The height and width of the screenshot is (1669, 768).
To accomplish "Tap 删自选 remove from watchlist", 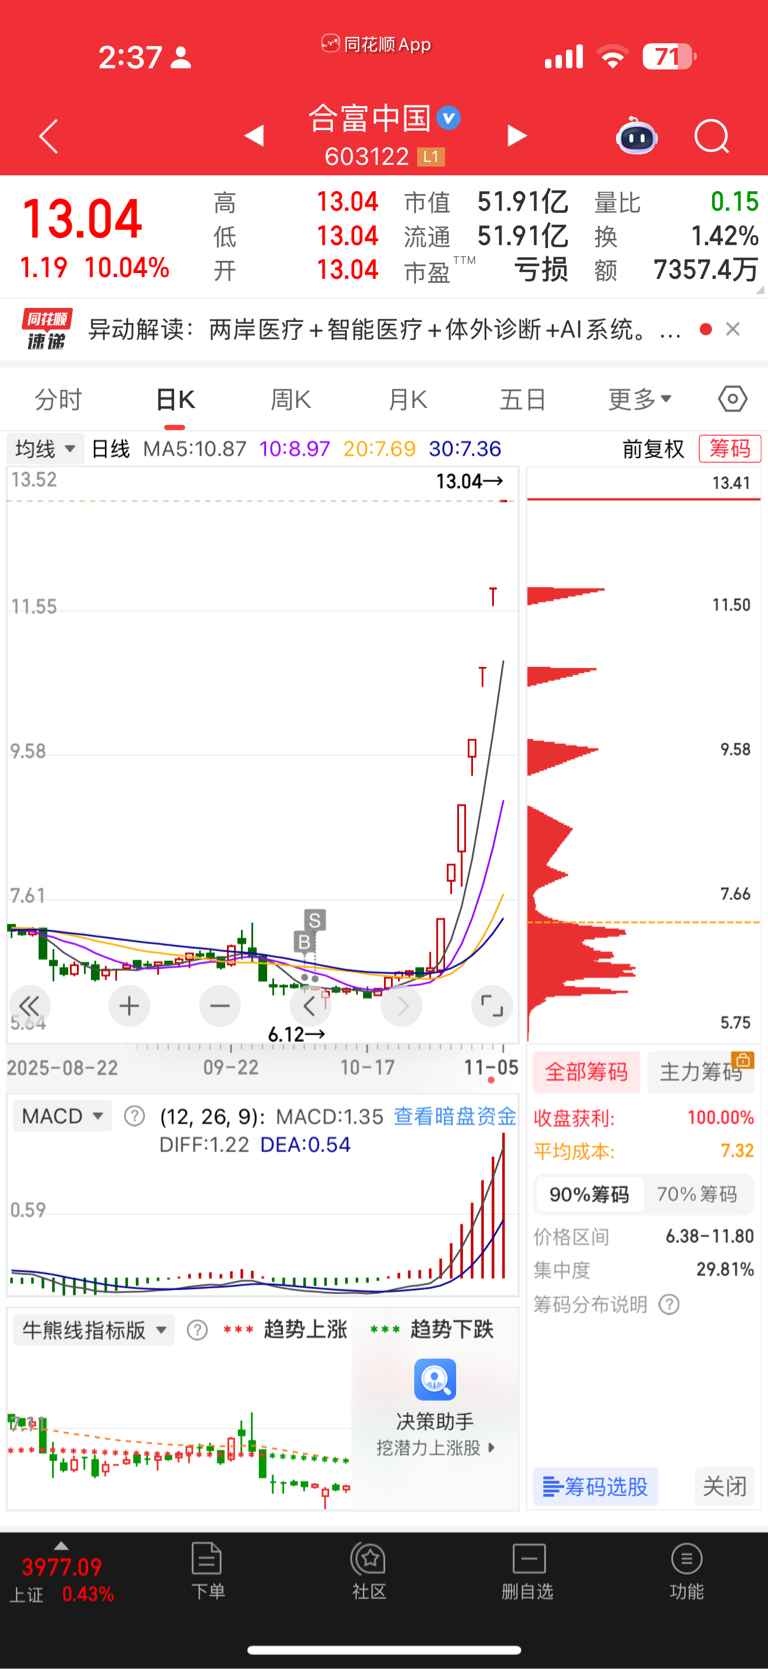I will tap(528, 1572).
